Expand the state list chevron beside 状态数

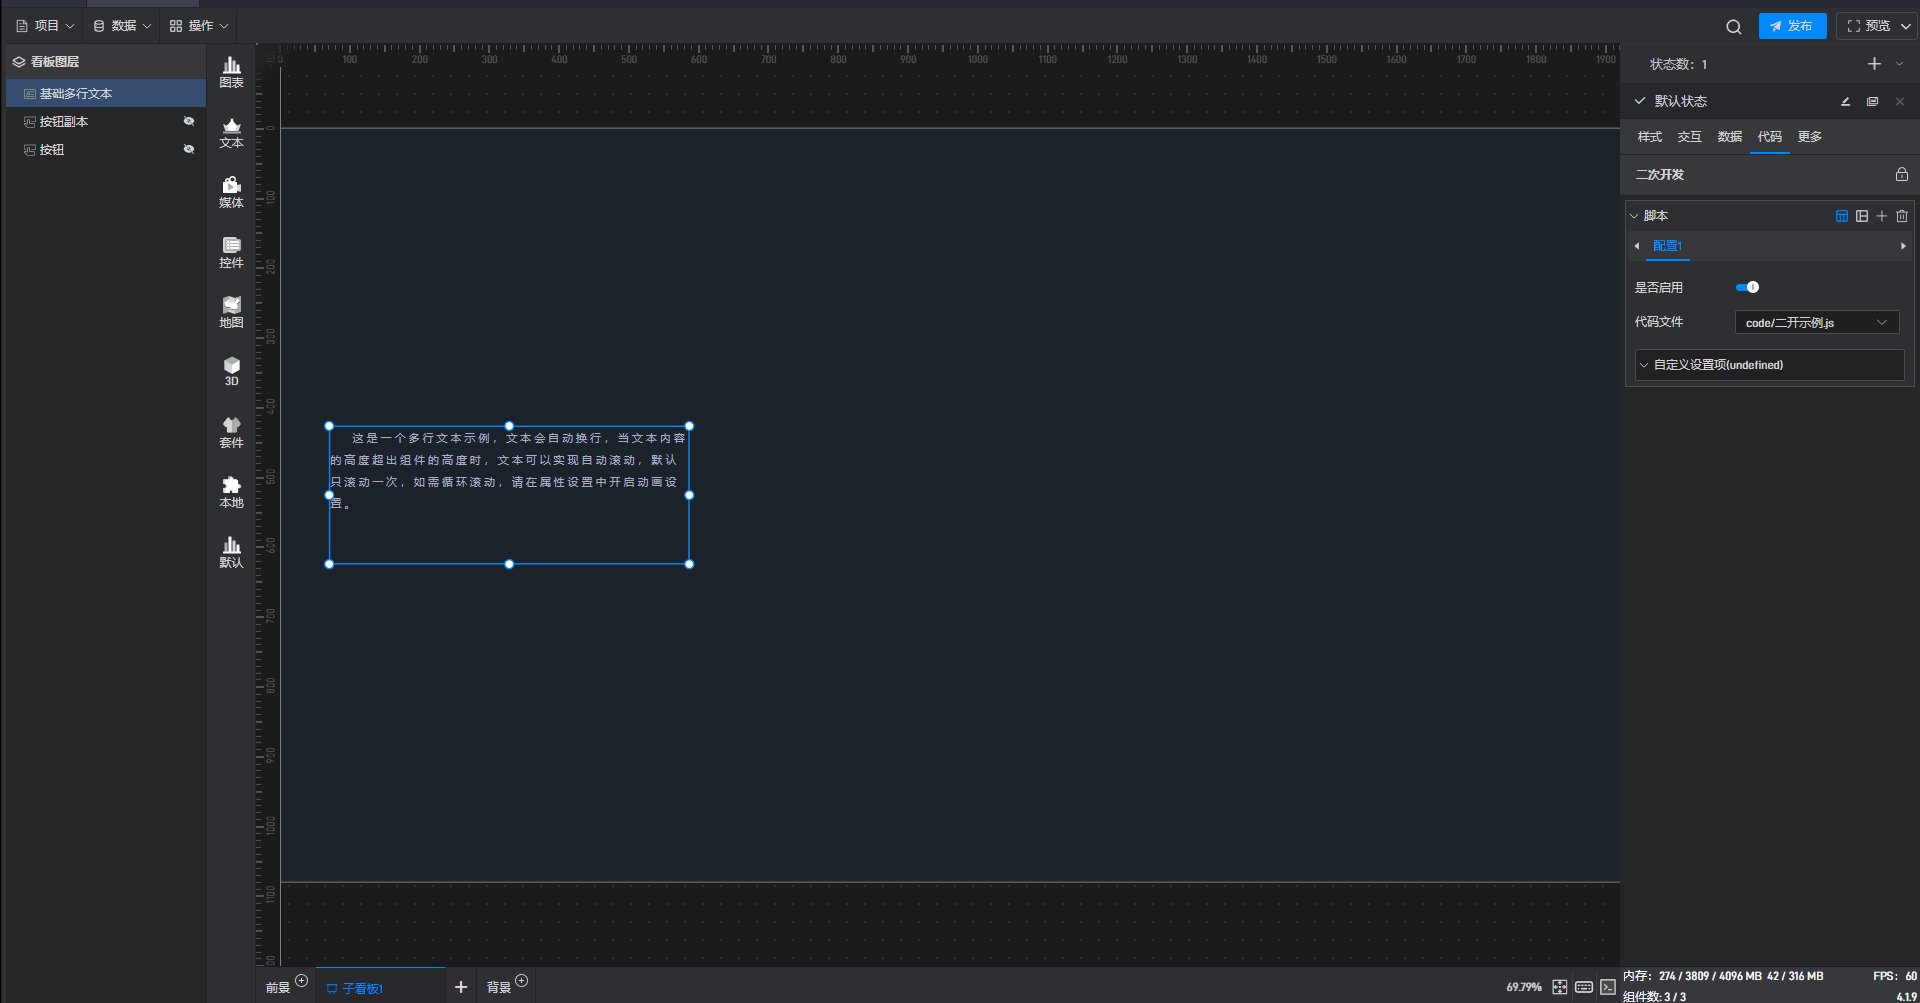pyautogui.click(x=1900, y=64)
